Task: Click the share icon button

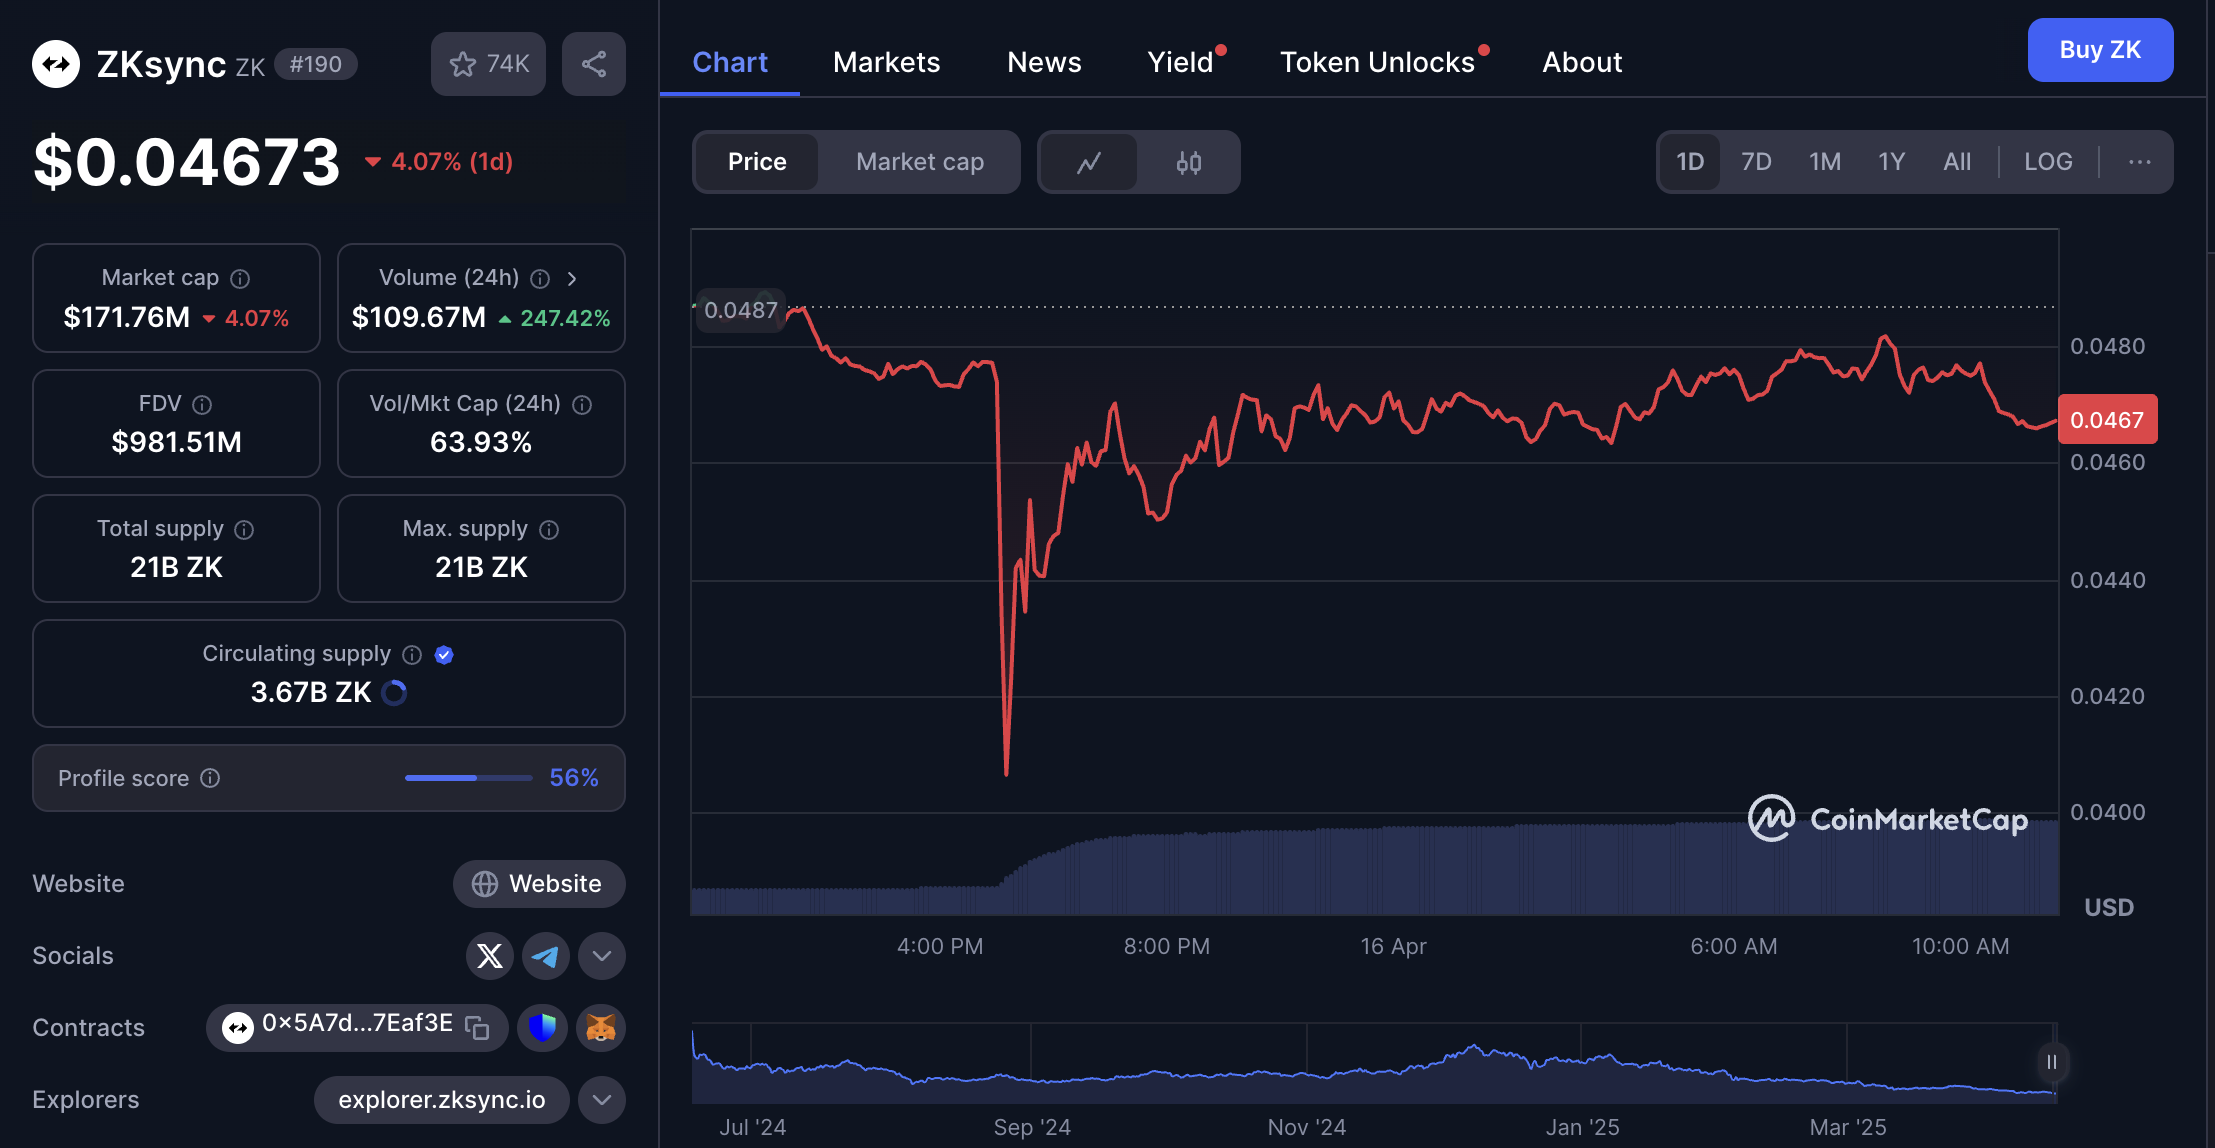Action: tap(594, 64)
